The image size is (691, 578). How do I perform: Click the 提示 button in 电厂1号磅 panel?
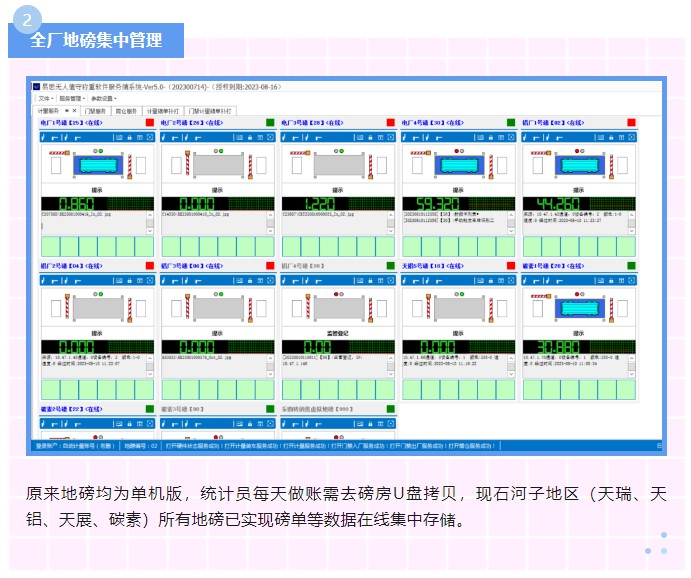click(x=97, y=188)
